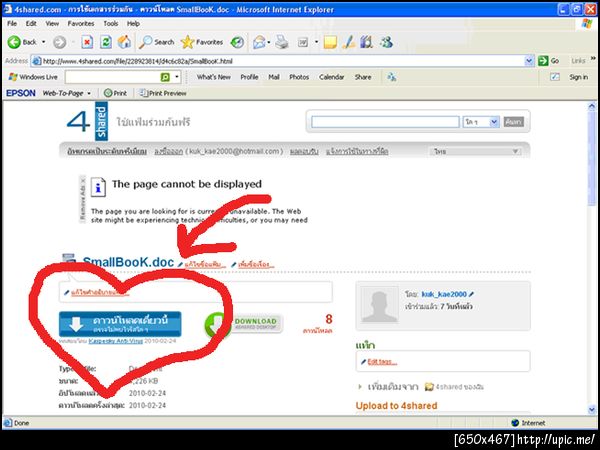The width and height of the screenshot is (600, 450).
Task: Open the Search pane in the toolbar
Action: tap(157, 42)
